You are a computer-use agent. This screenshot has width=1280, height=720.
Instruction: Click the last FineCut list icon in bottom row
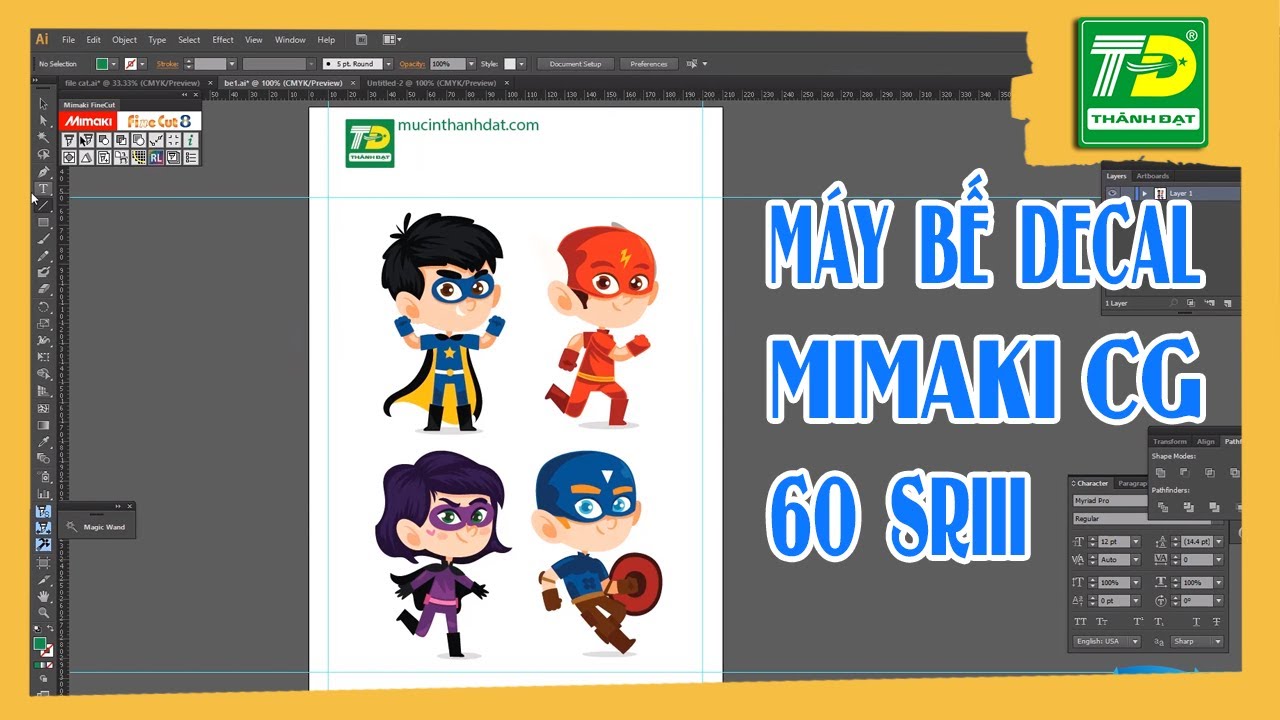(x=190, y=157)
